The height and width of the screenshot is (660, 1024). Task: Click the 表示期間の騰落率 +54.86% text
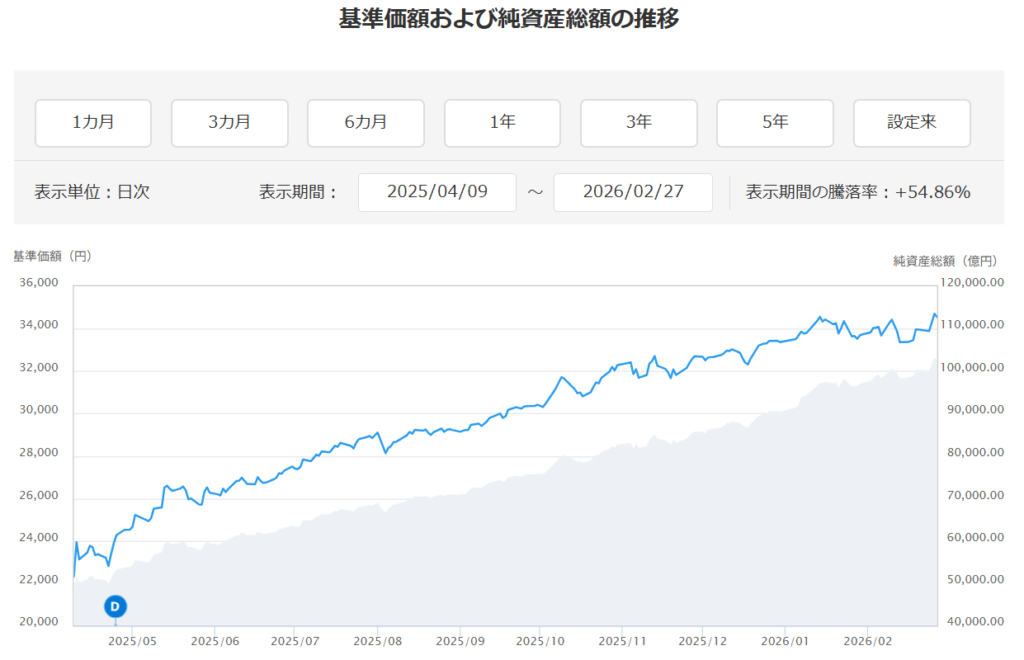tap(858, 192)
